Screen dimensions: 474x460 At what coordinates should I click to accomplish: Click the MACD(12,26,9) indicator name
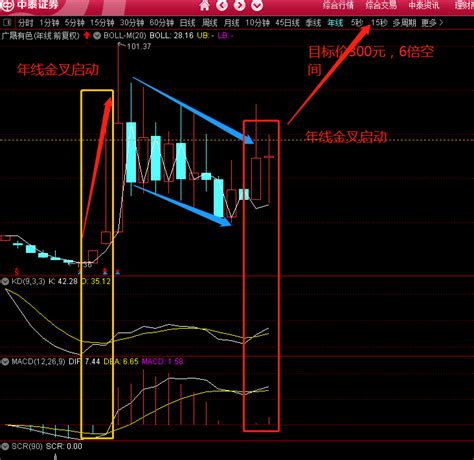(38, 362)
